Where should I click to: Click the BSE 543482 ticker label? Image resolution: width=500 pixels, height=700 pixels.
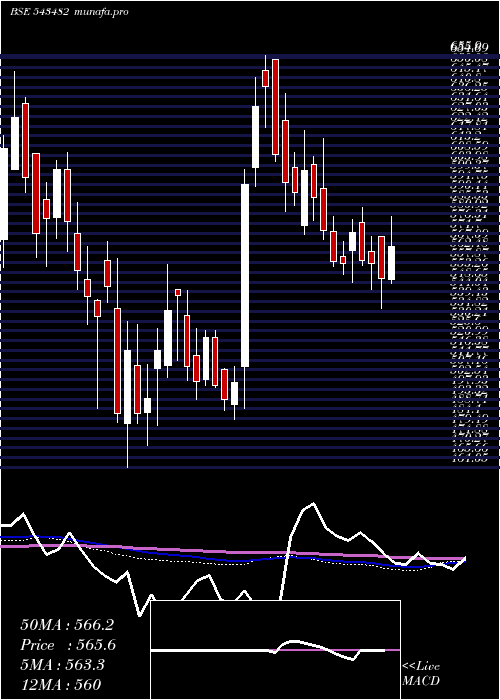(40, 12)
